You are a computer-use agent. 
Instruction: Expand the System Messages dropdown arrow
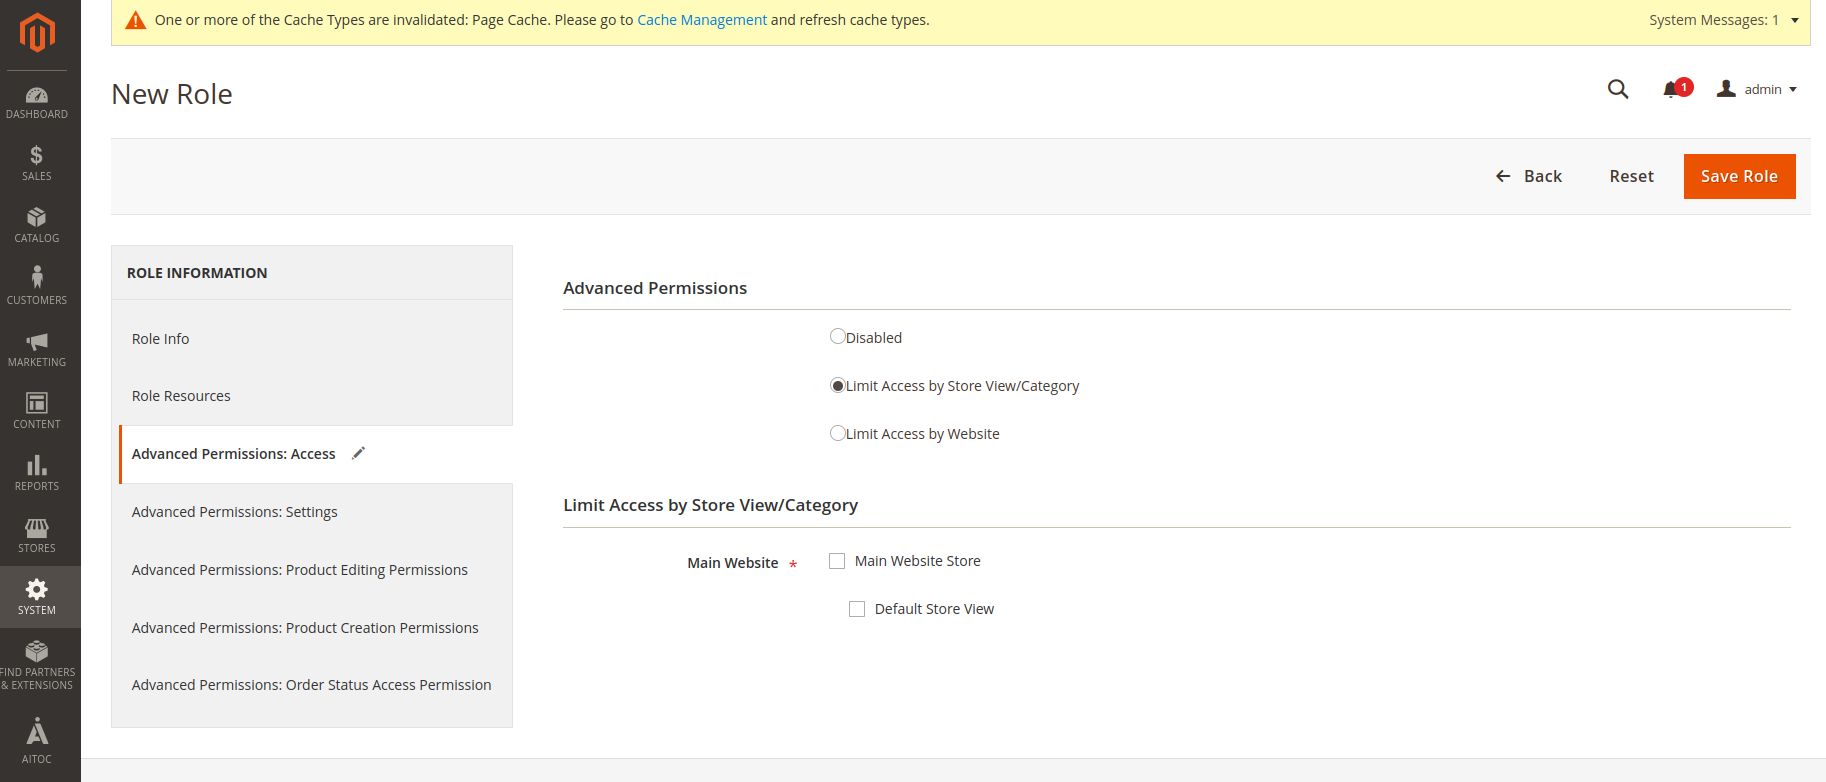point(1795,20)
